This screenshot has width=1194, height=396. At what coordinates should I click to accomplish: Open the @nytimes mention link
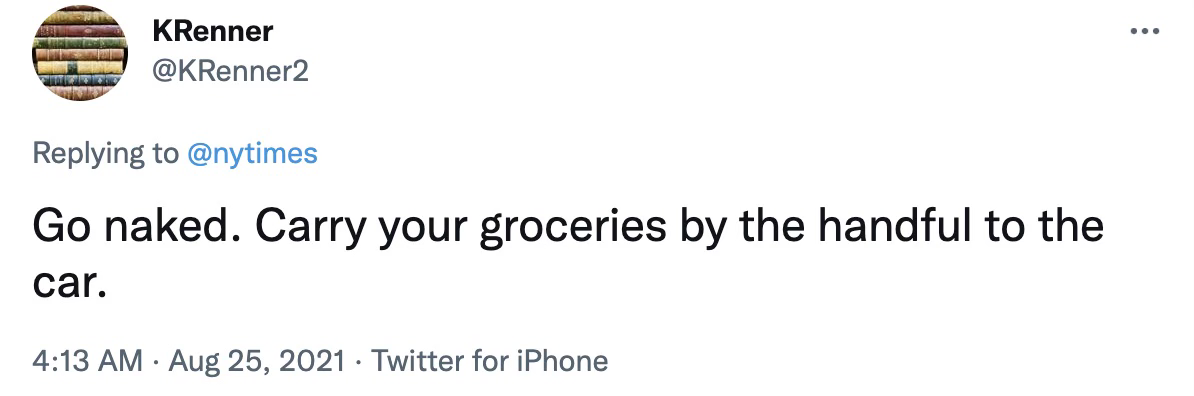(252, 155)
